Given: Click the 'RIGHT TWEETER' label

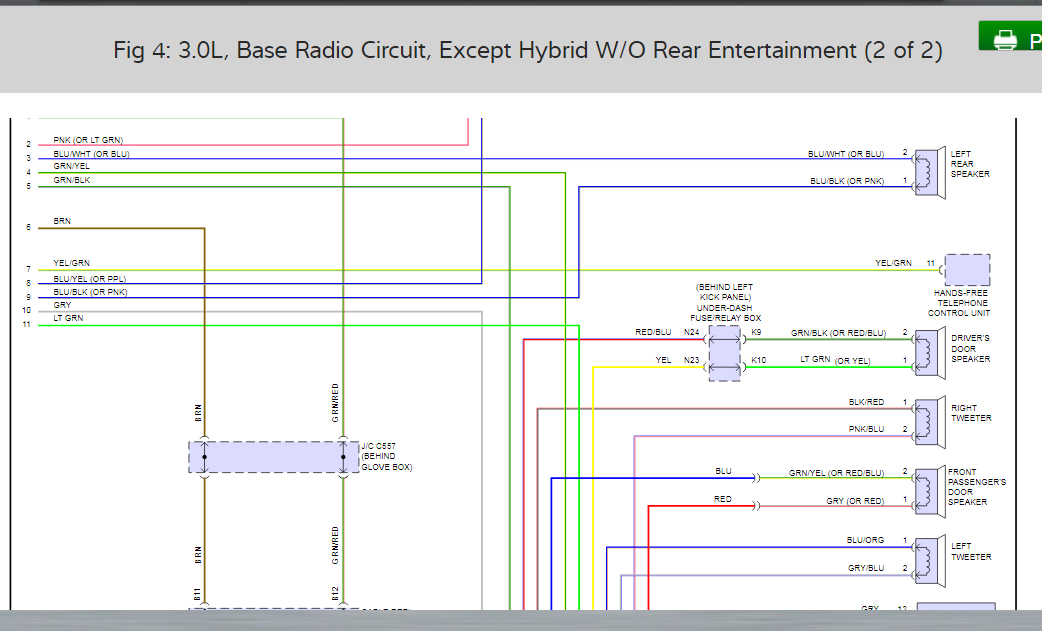Looking at the screenshot, I should [971, 413].
